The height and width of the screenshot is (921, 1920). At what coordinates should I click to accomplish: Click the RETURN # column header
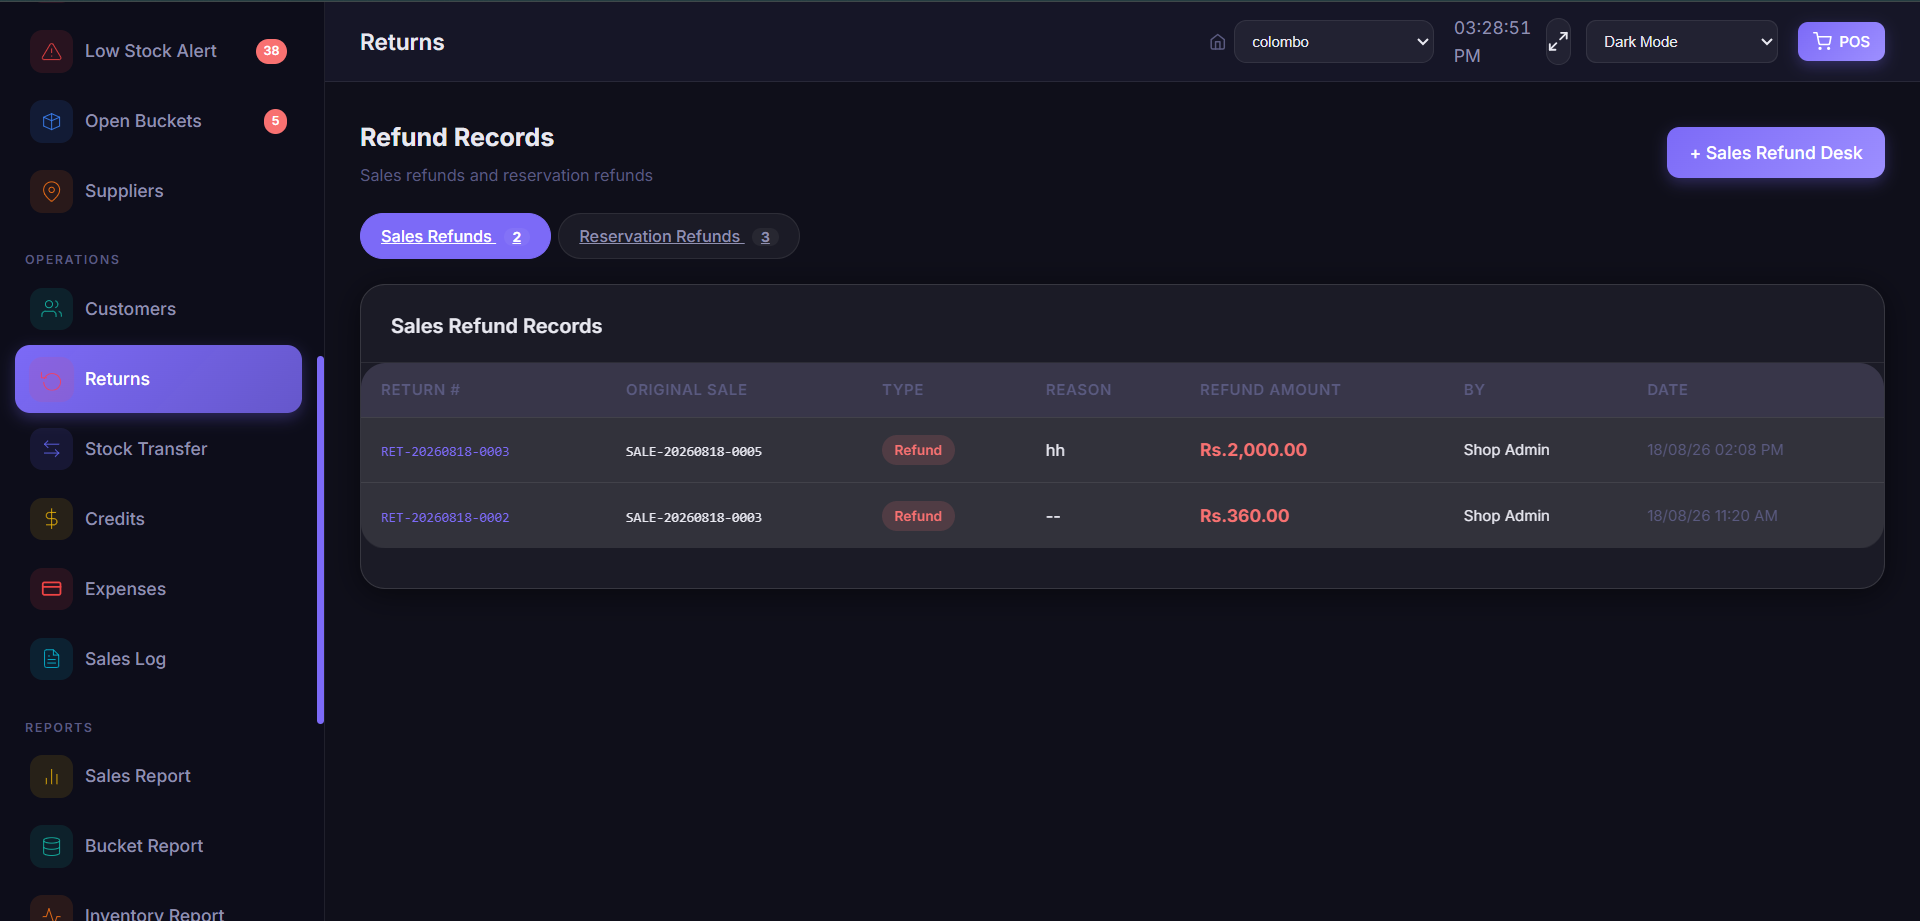[420, 390]
